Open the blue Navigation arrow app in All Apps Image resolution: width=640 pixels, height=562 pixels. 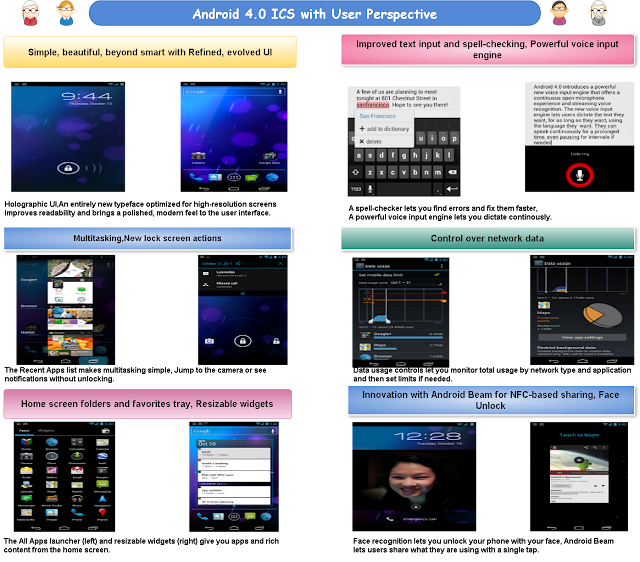pos(102,499)
